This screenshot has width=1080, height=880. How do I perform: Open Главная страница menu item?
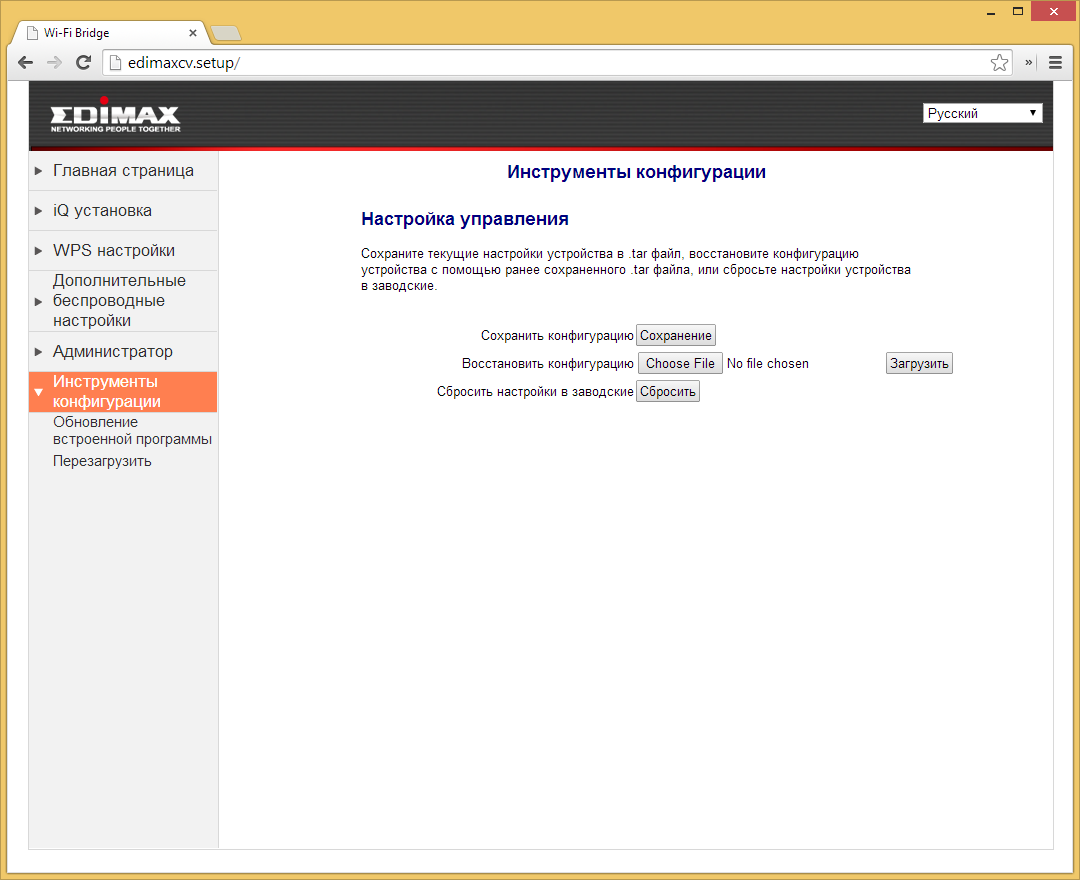tap(123, 171)
